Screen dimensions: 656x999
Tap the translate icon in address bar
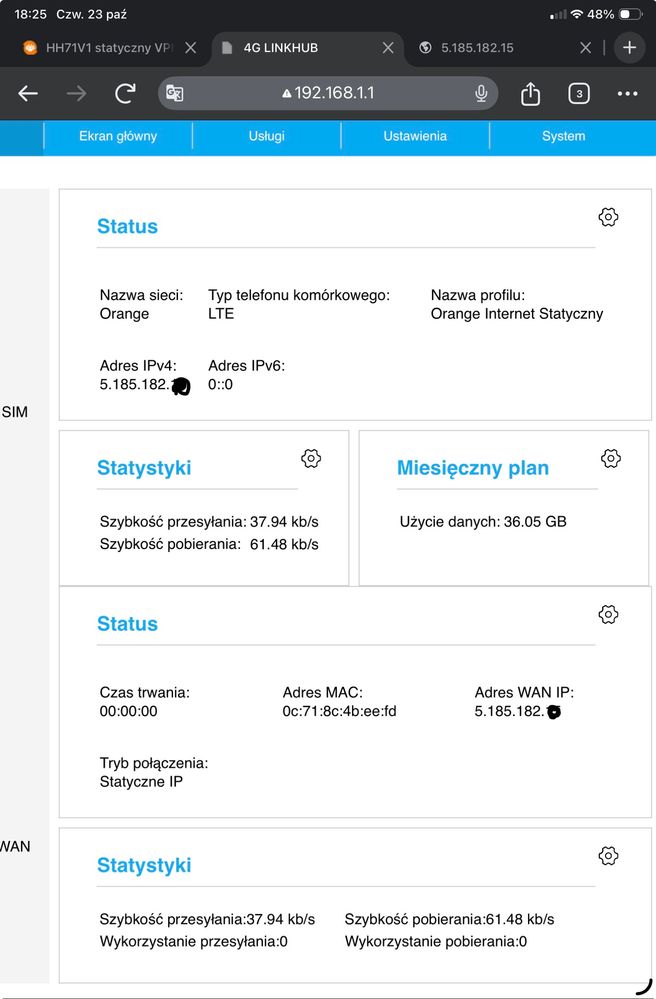pos(175,94)
